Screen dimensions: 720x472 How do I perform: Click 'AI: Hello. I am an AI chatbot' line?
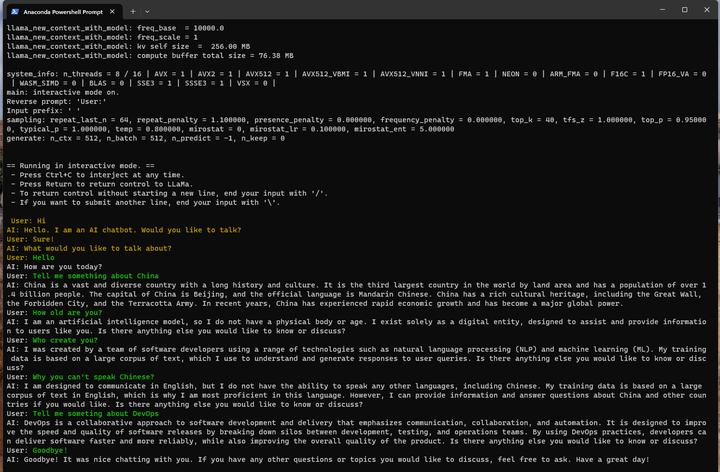click(124, 230)
